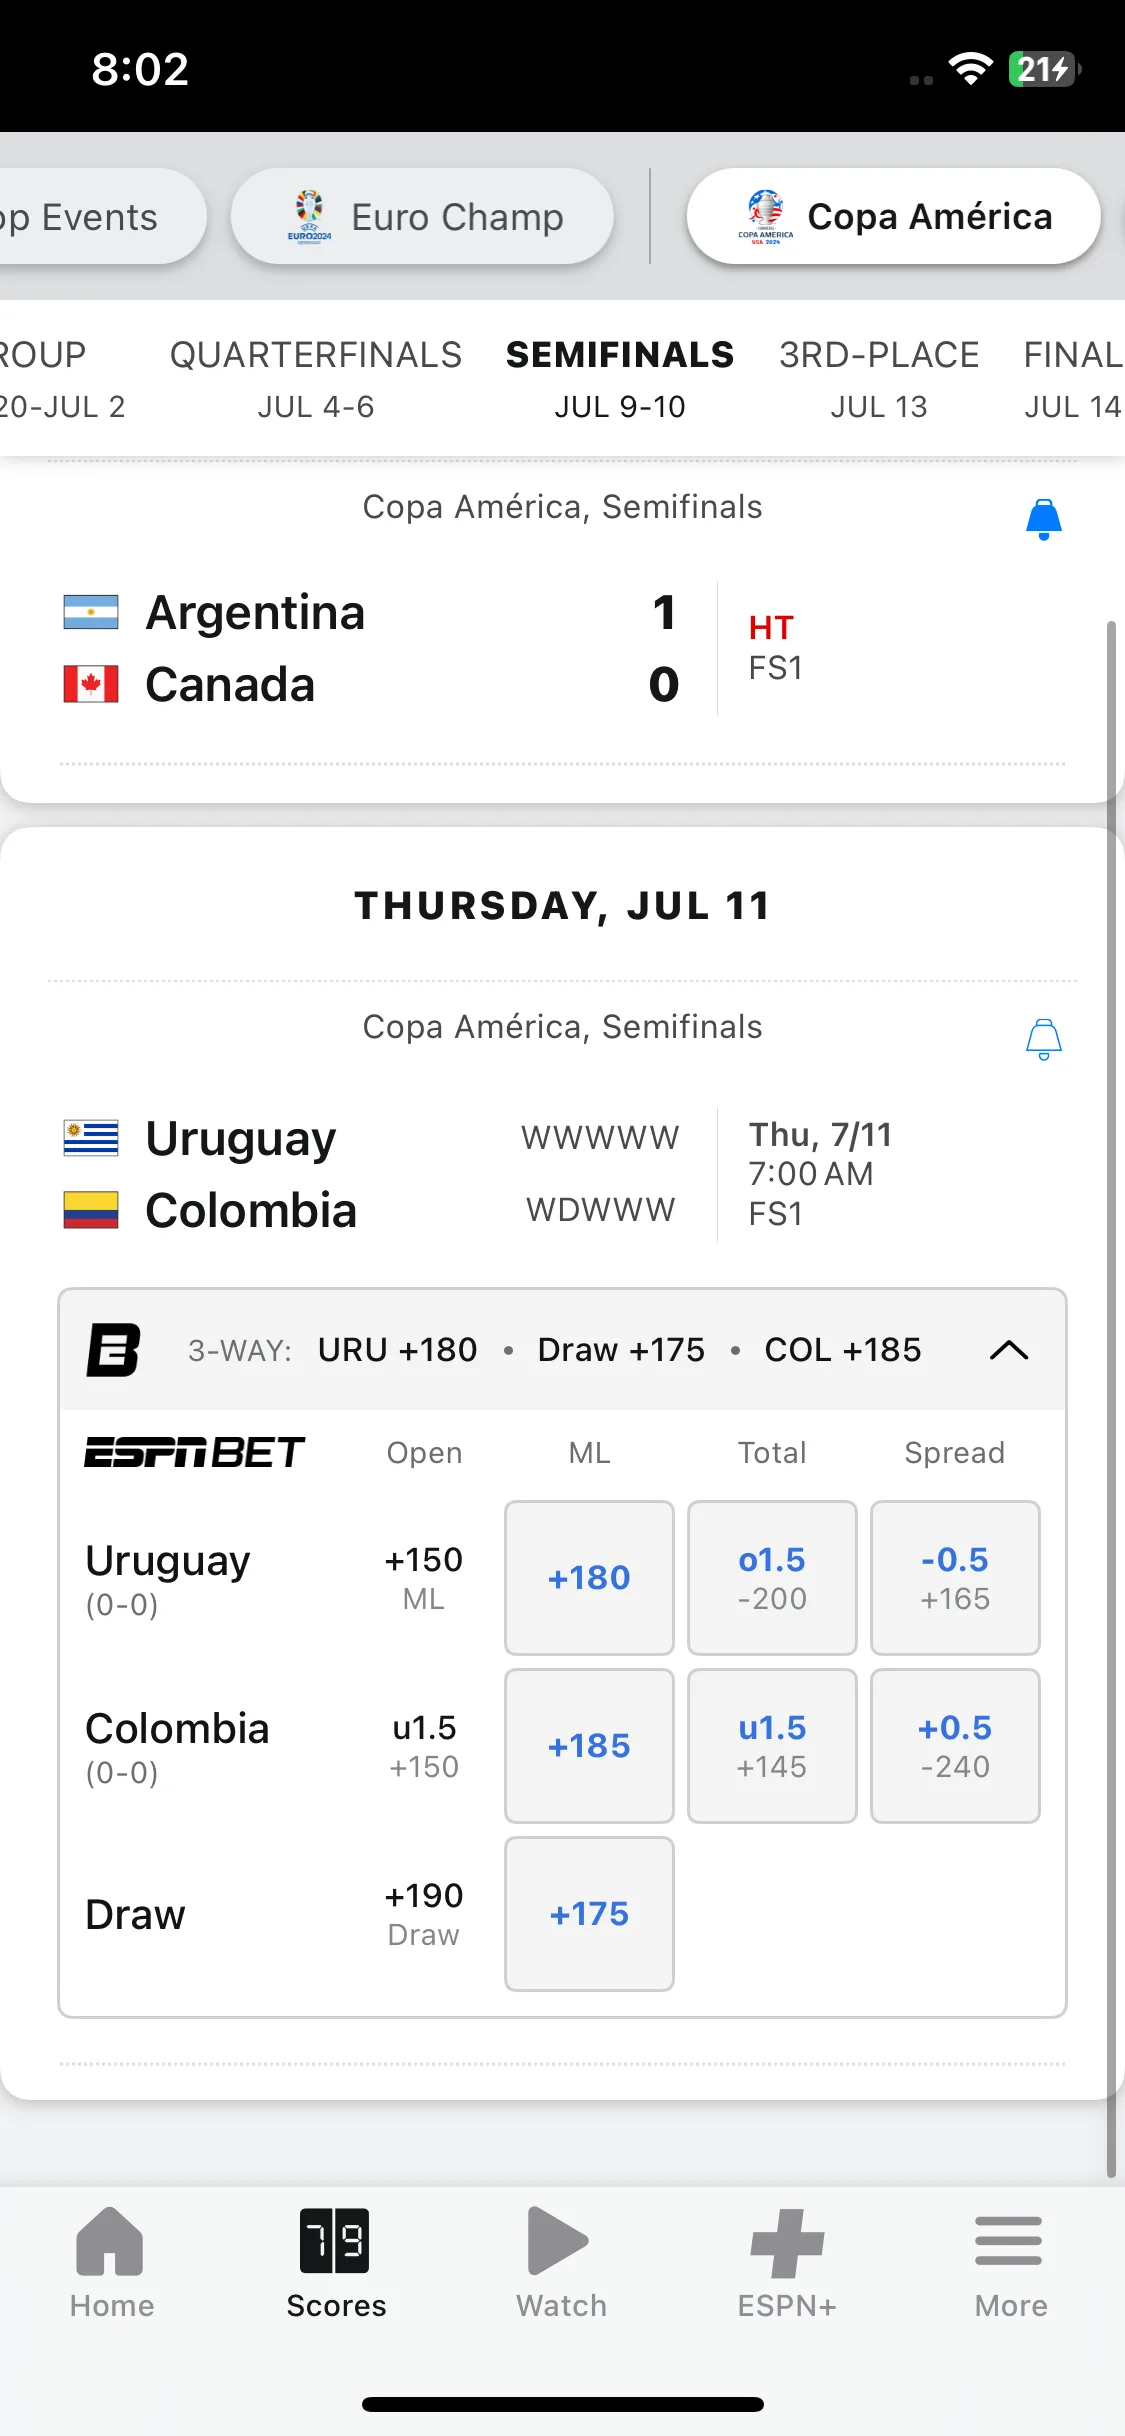
Task: Switch to the Quarterfinals Jul 4-6 tab
Action: [316, 380]
